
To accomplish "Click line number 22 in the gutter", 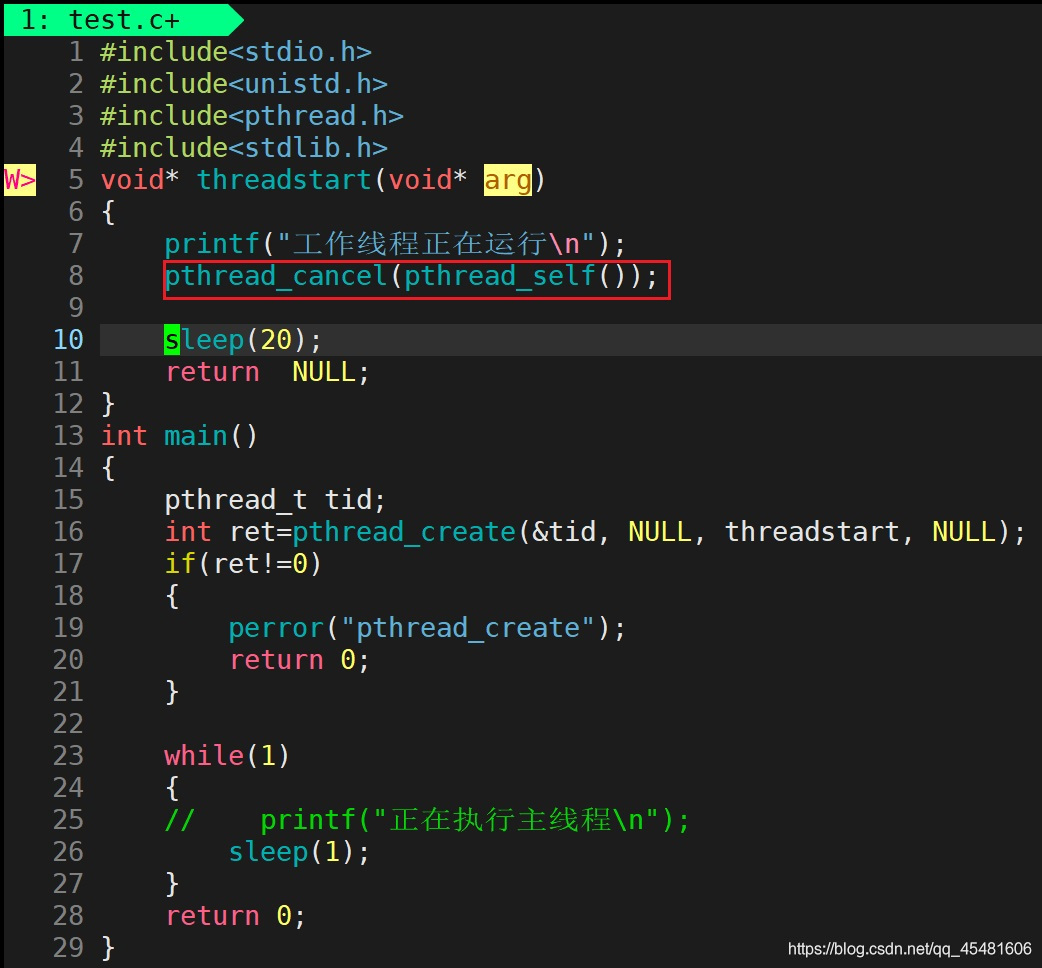I will [68, 724].
